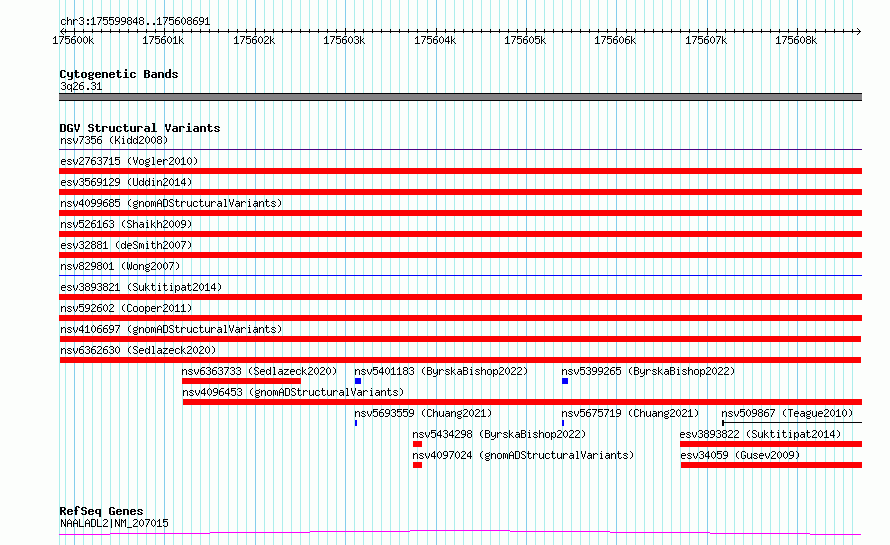Select the blue tick below nsv5675719
This screenshot has width=890, height=545.
[563, 423]
